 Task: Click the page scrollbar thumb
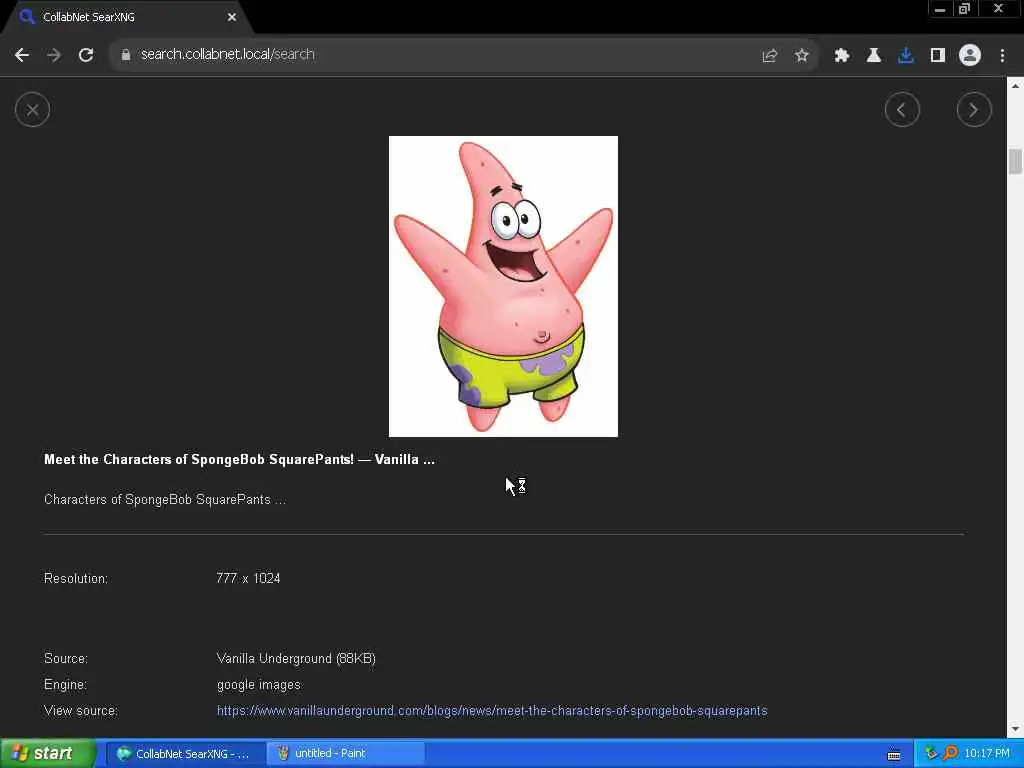tap(1015, 161)
